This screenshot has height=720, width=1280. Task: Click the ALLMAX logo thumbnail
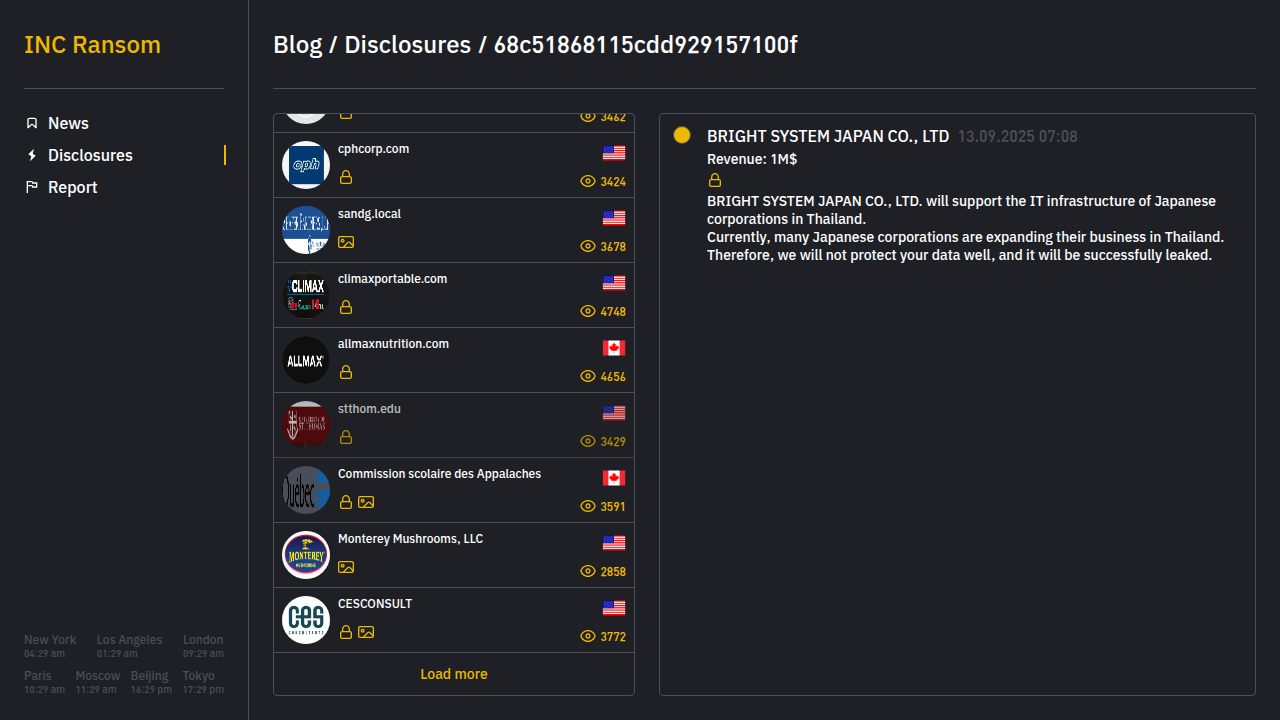[x=306, y=360]
